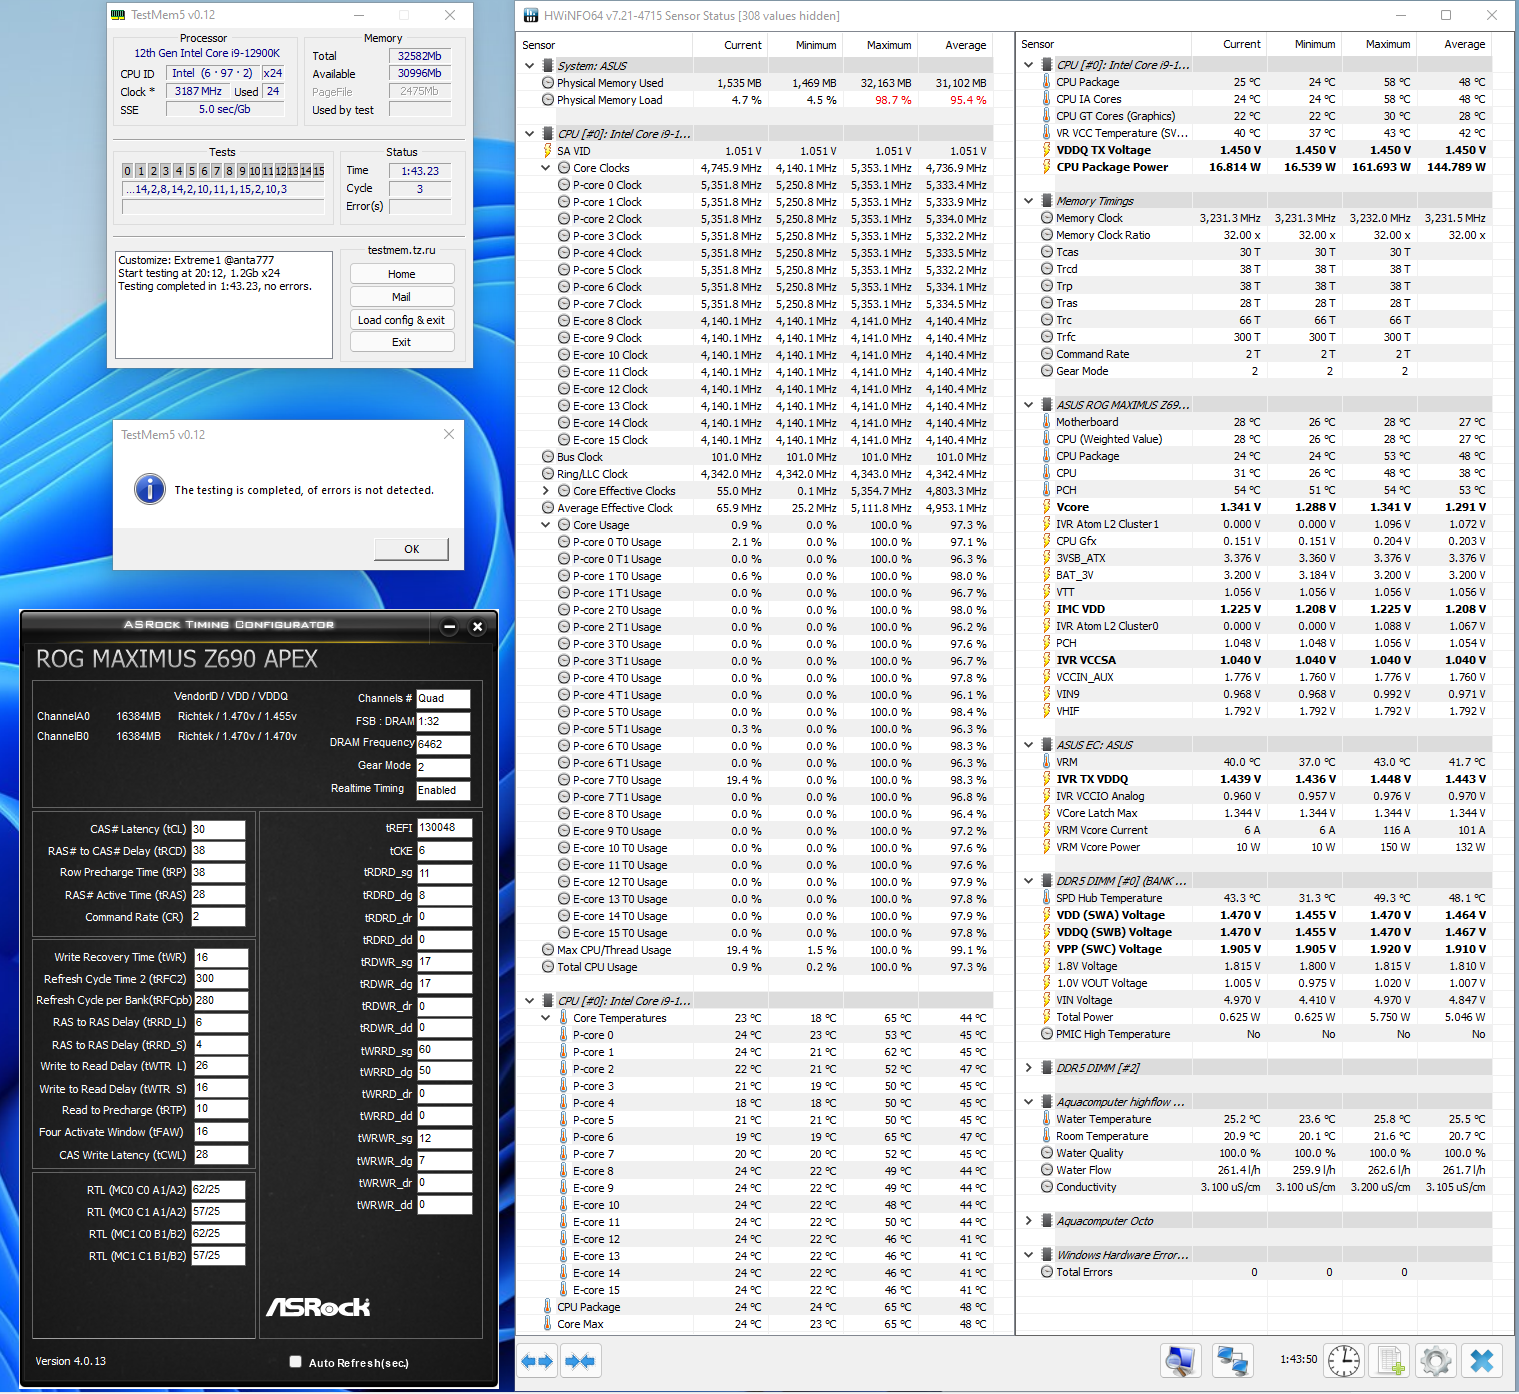Expand the DDR5 DIMM [#2] group
This screenshot has width=1519, height=1394.
point(1028,1068)
